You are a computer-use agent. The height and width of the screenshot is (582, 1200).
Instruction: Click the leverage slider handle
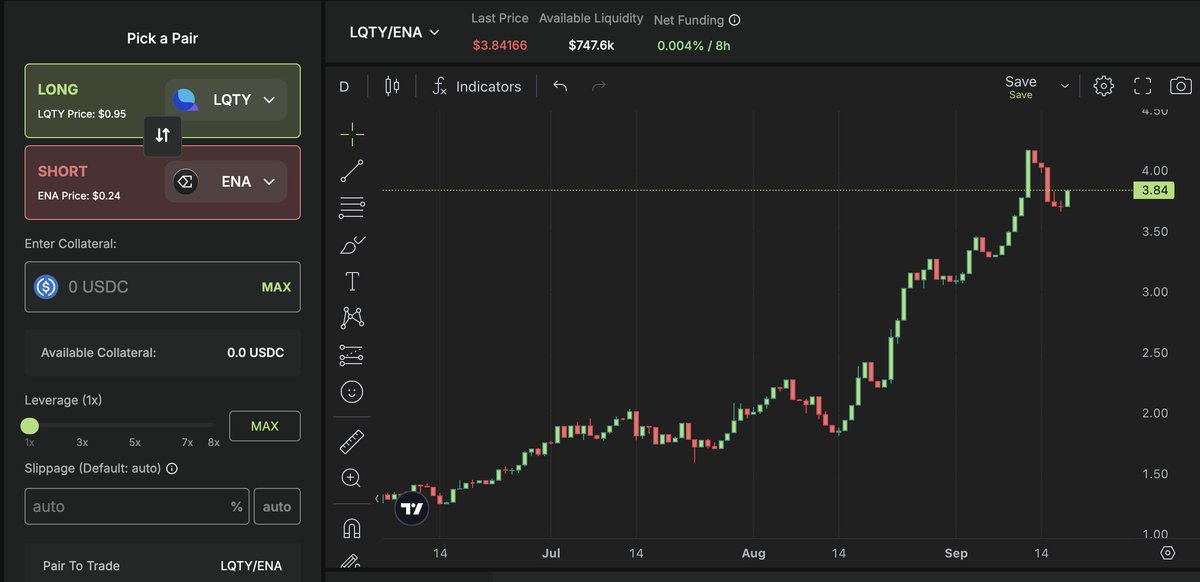[x=30, y=426]
